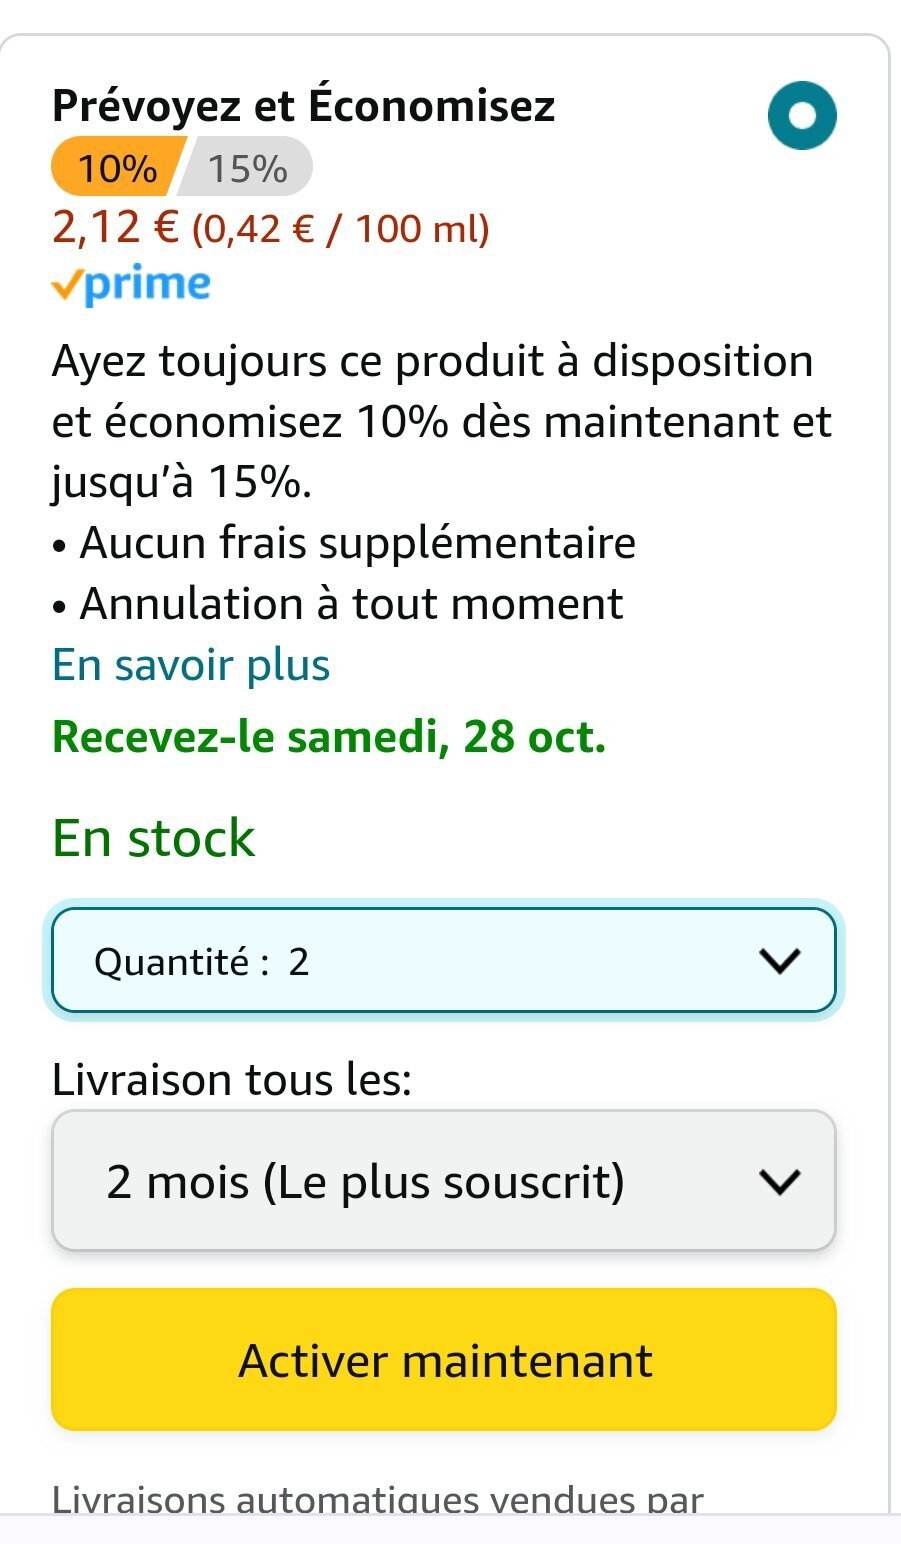Tap the En stock availability label
Image resolution: width=901 pixels, height=1544 pixels.
(154, 838)
